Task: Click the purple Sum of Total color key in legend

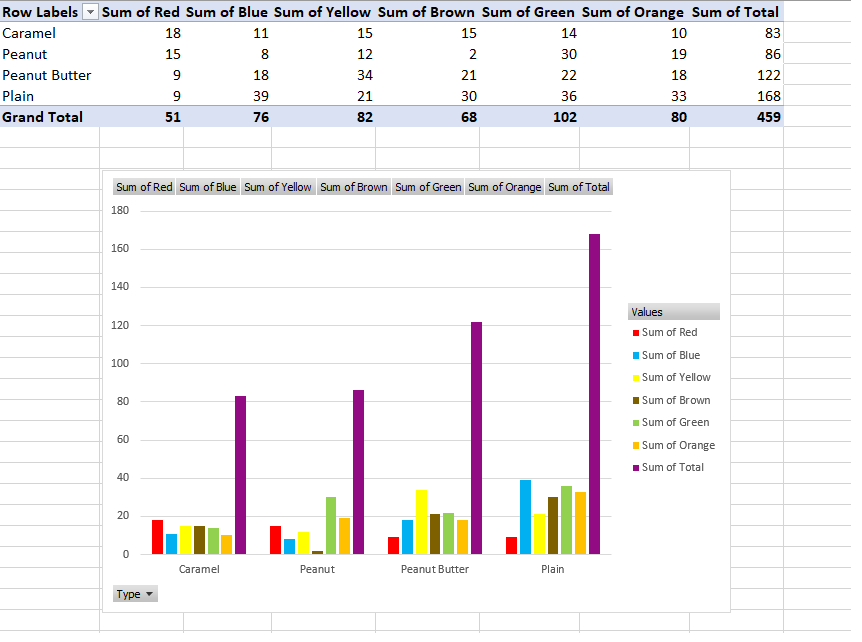Action: pos(636,467)
